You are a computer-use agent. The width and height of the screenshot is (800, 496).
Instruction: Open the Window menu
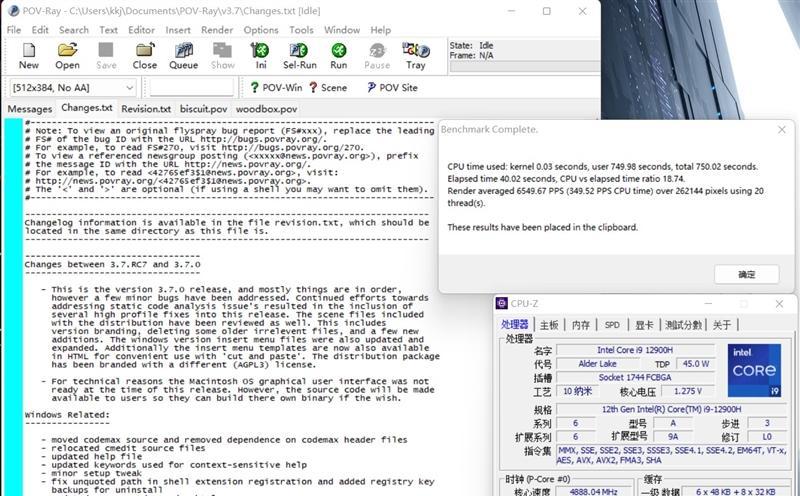[x=342, y=30]
